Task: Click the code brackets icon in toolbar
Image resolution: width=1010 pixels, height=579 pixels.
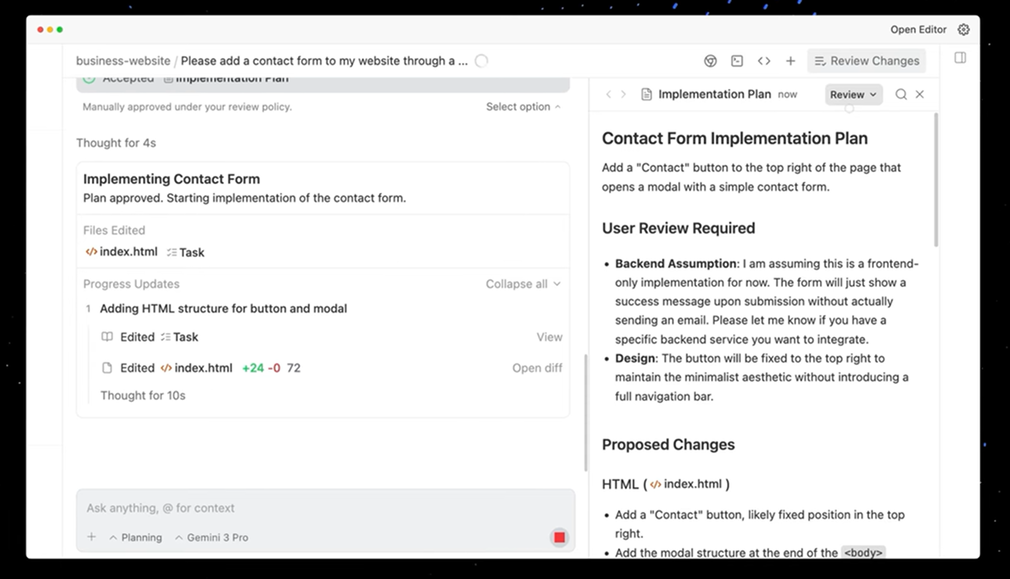Action: pos(764,61)
